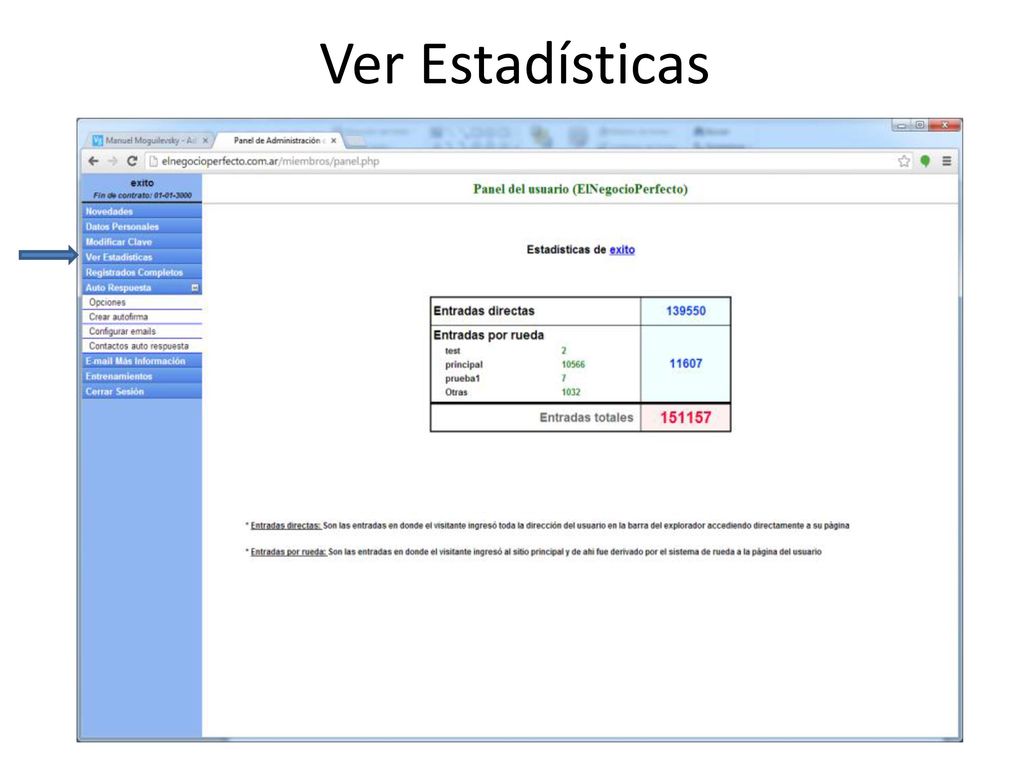This screenshot has width=1024, height=768.
Task: Click the underlined Entradas por rueda footnote term
Action: coord(289,552)
